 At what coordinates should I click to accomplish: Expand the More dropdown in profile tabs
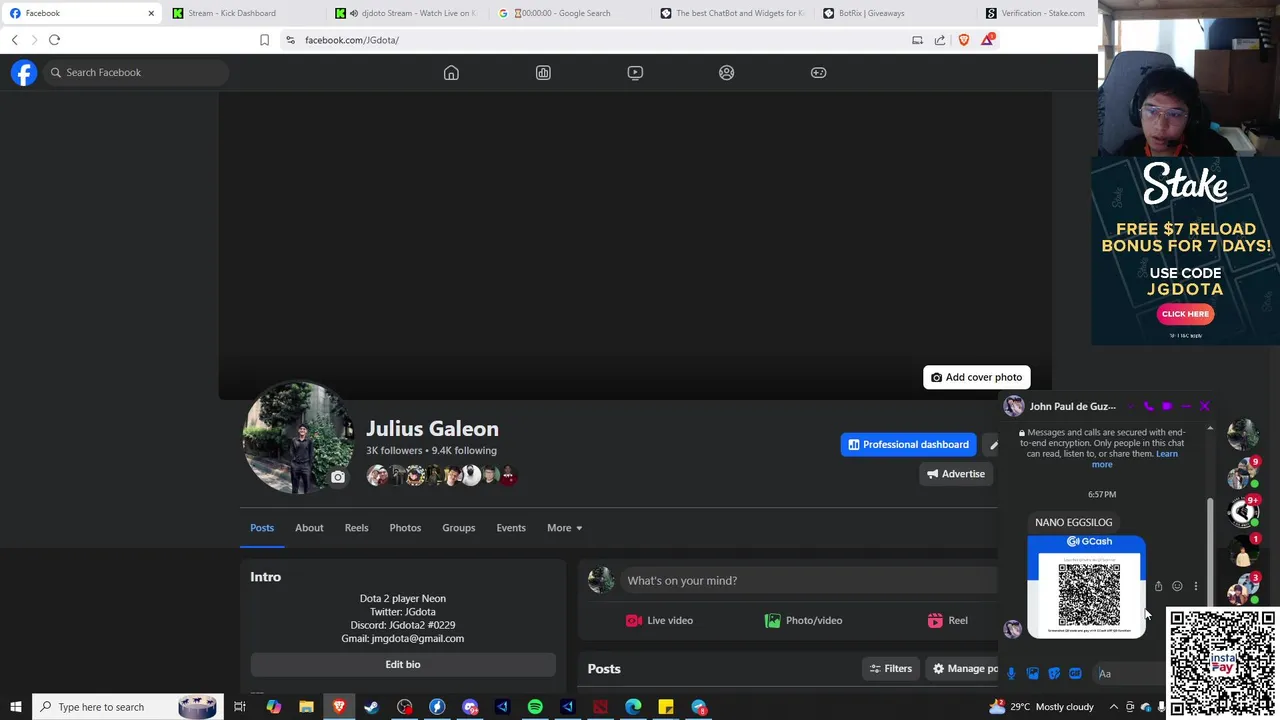tap(564, 528)
